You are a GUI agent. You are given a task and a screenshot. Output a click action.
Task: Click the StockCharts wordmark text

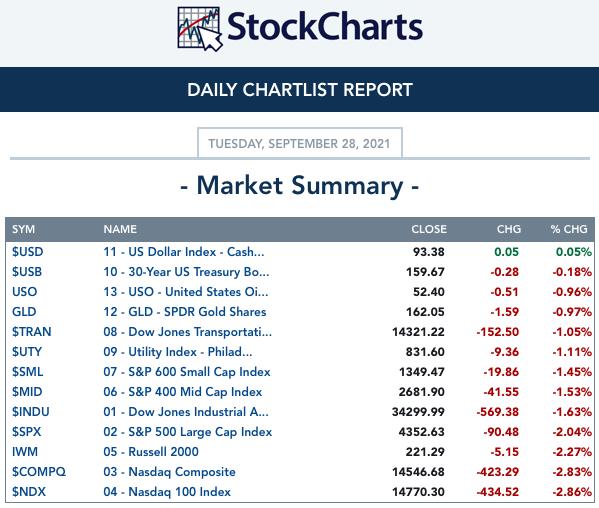tap(325, 27)
